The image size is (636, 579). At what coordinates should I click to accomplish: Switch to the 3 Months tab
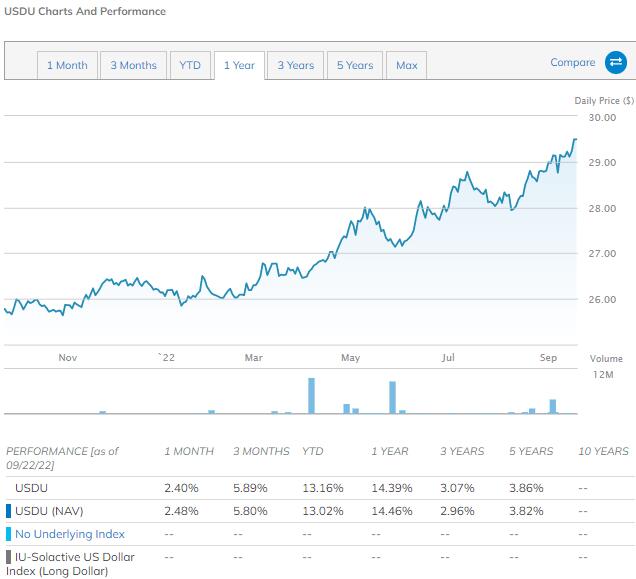[133, 66]
